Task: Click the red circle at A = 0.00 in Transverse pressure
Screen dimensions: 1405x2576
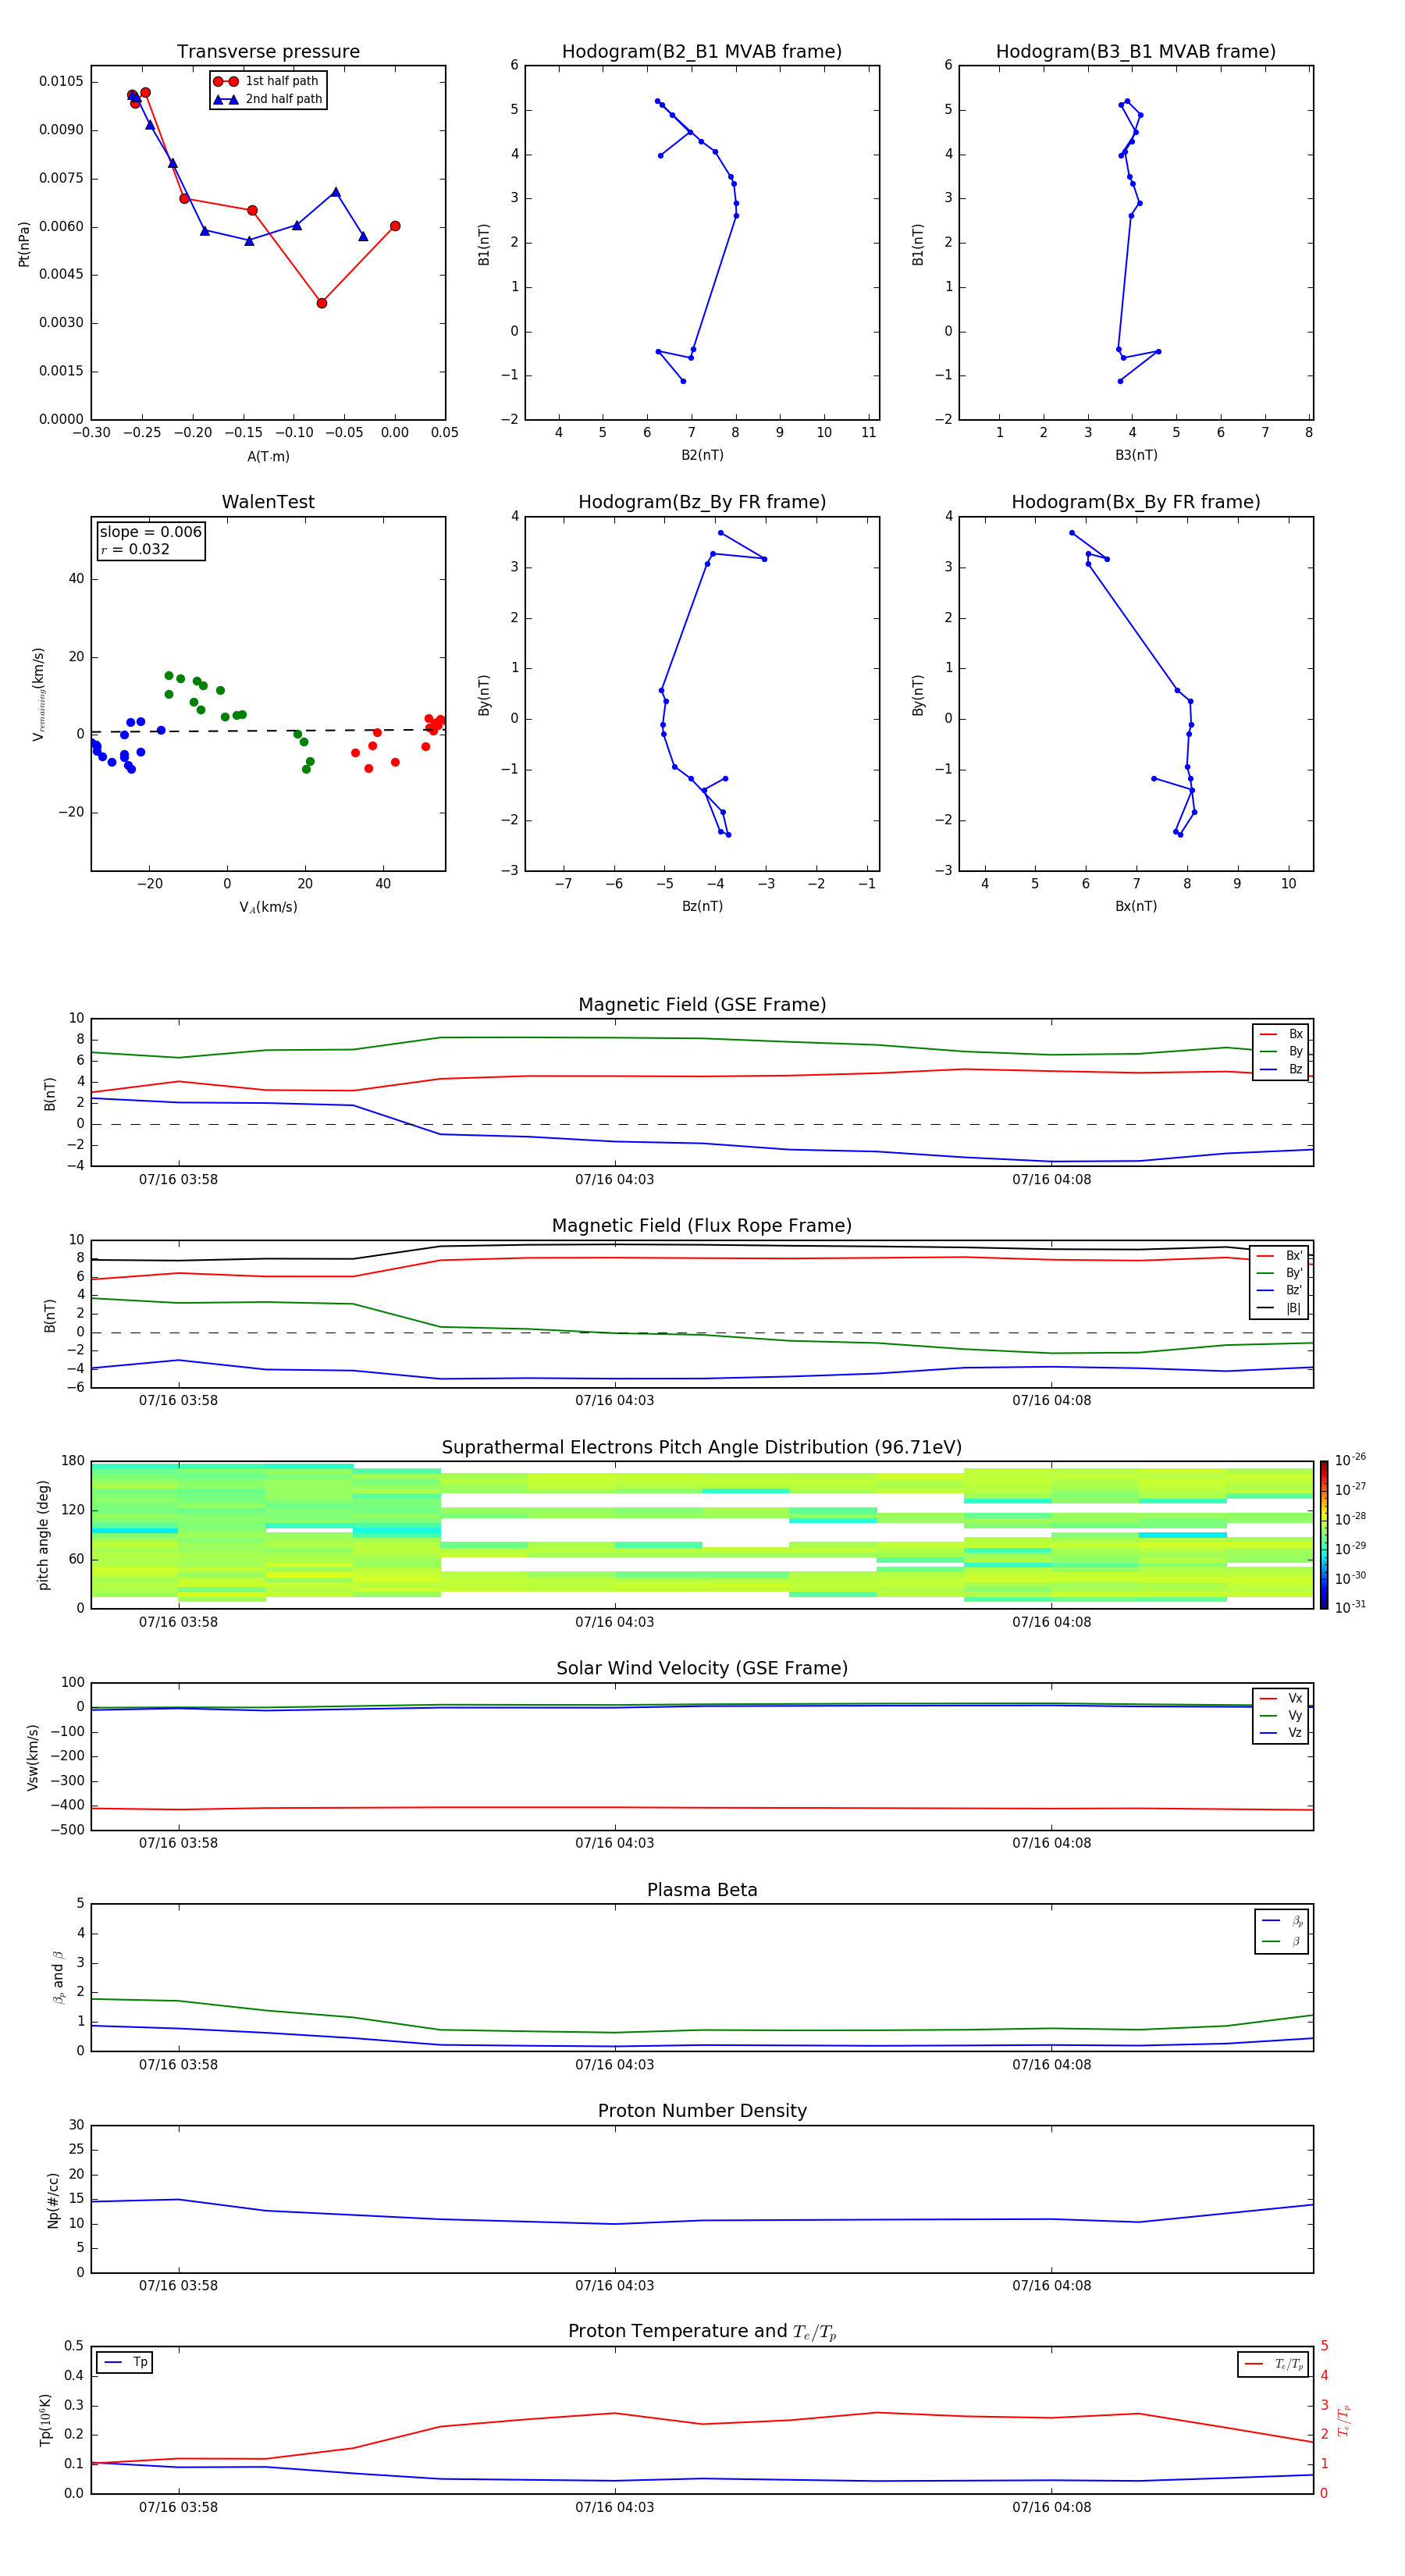Action: click(395, 226)
